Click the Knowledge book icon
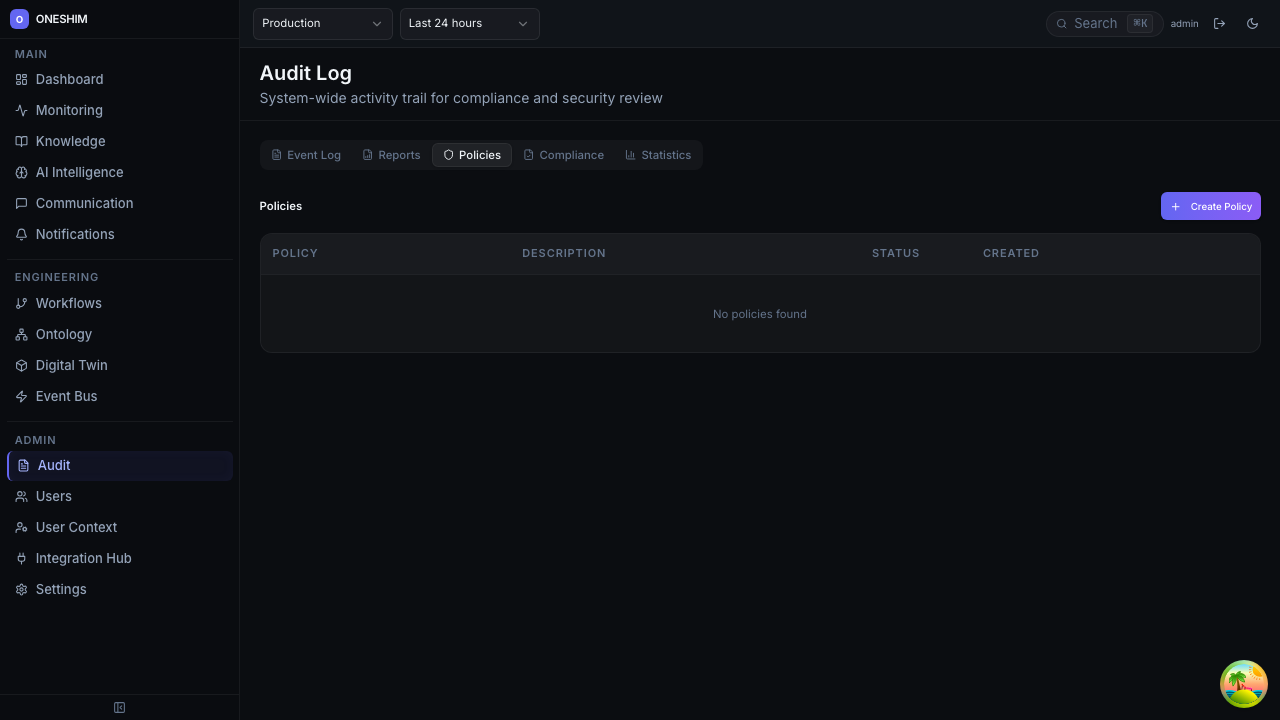Screen dimensions: 1280x720 click(21, 142)
